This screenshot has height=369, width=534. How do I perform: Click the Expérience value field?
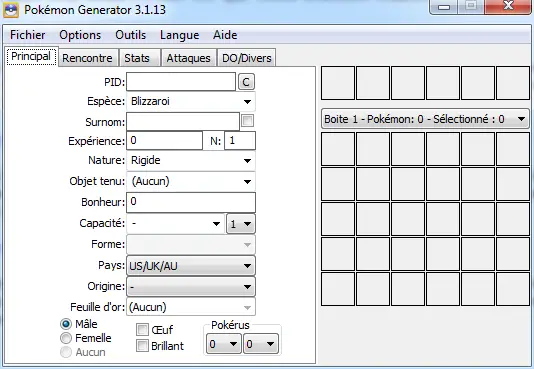pyautogui.click(x=164, y=141)
